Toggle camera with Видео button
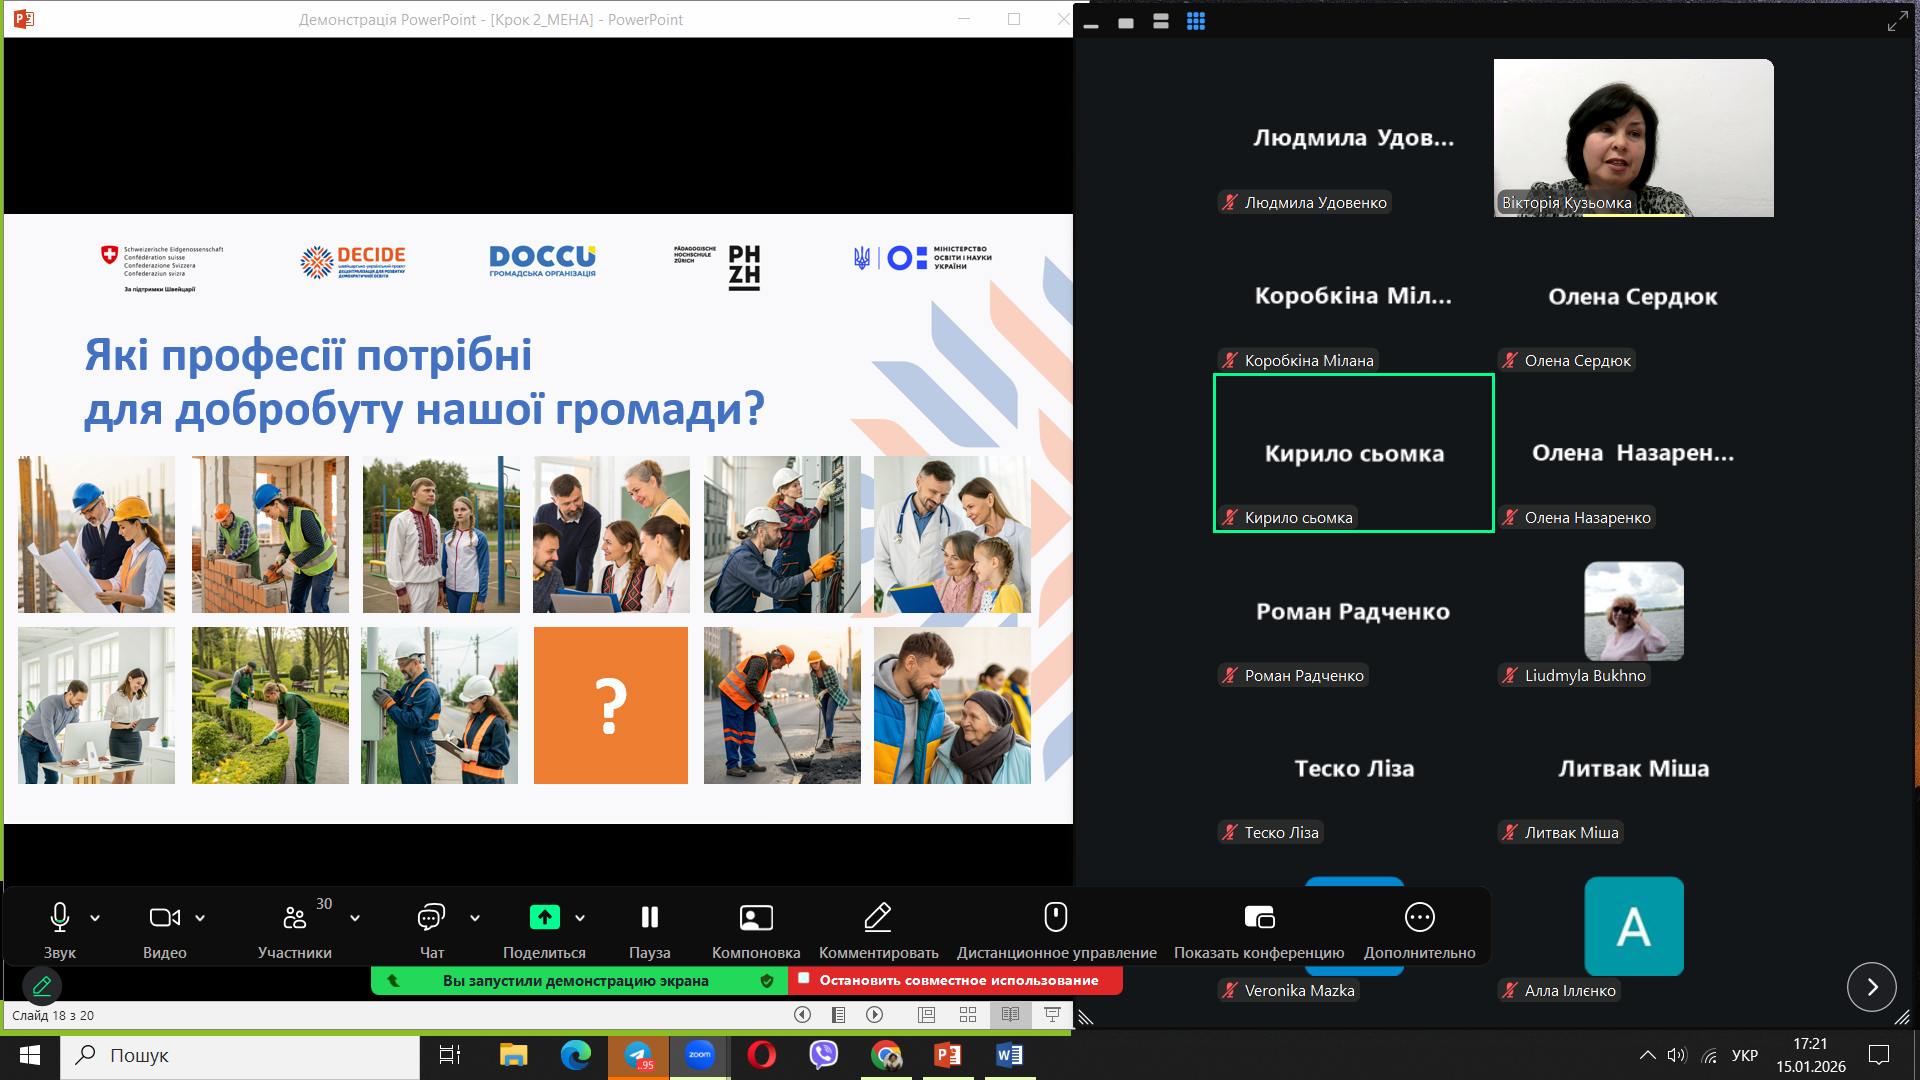The height and width of the screenshot is (1080, 1920). [x=164, y=918]
